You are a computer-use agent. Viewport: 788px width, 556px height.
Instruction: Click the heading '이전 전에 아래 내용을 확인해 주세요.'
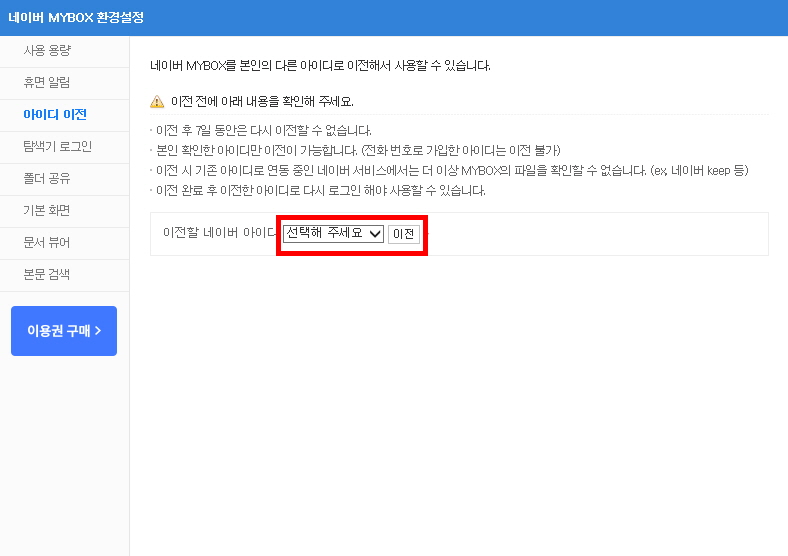pyautogui.click(x=262, y=102)
